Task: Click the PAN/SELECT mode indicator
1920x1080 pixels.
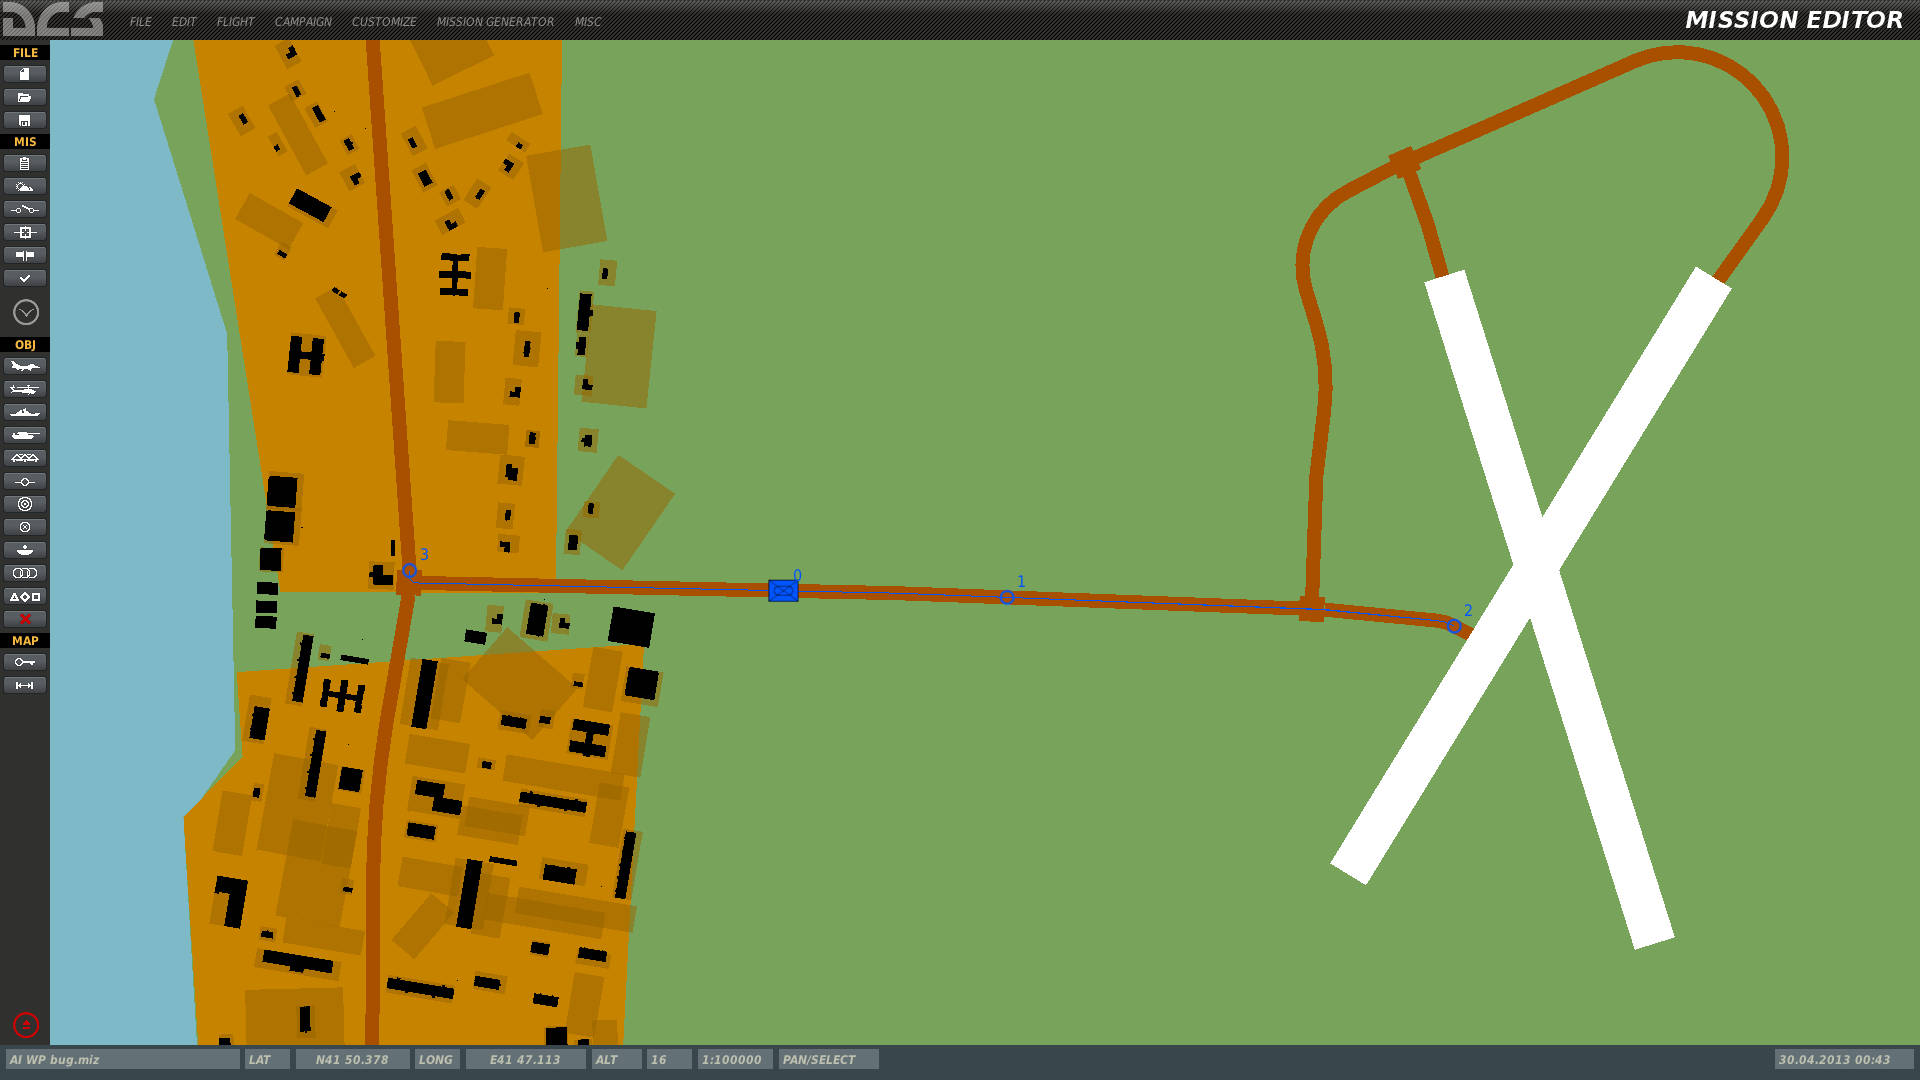Action: coord(829,1060)
